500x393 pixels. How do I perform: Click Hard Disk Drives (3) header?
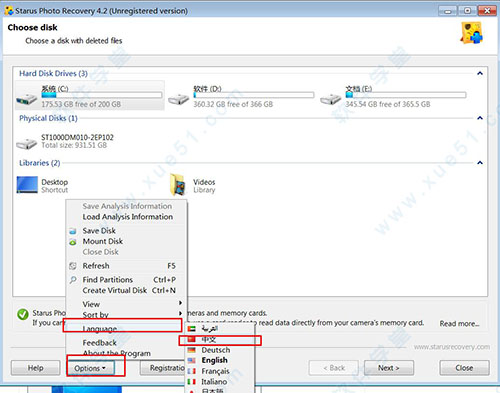[53, 73]
